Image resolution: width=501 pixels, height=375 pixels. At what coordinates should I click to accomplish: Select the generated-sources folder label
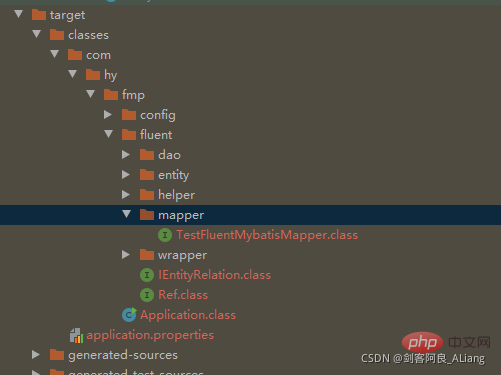pos(123,355)
